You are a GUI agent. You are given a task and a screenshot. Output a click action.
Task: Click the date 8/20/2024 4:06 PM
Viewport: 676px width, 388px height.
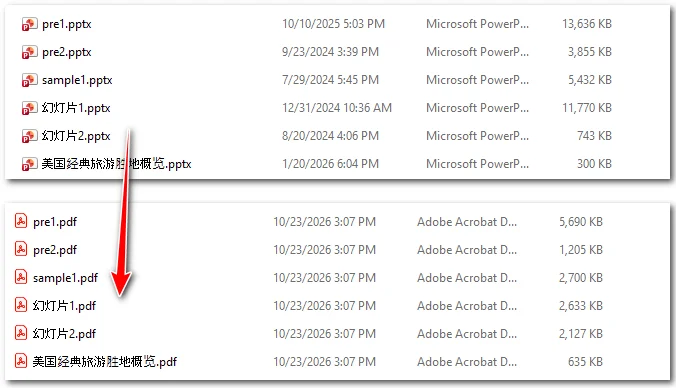click(330, 136)
